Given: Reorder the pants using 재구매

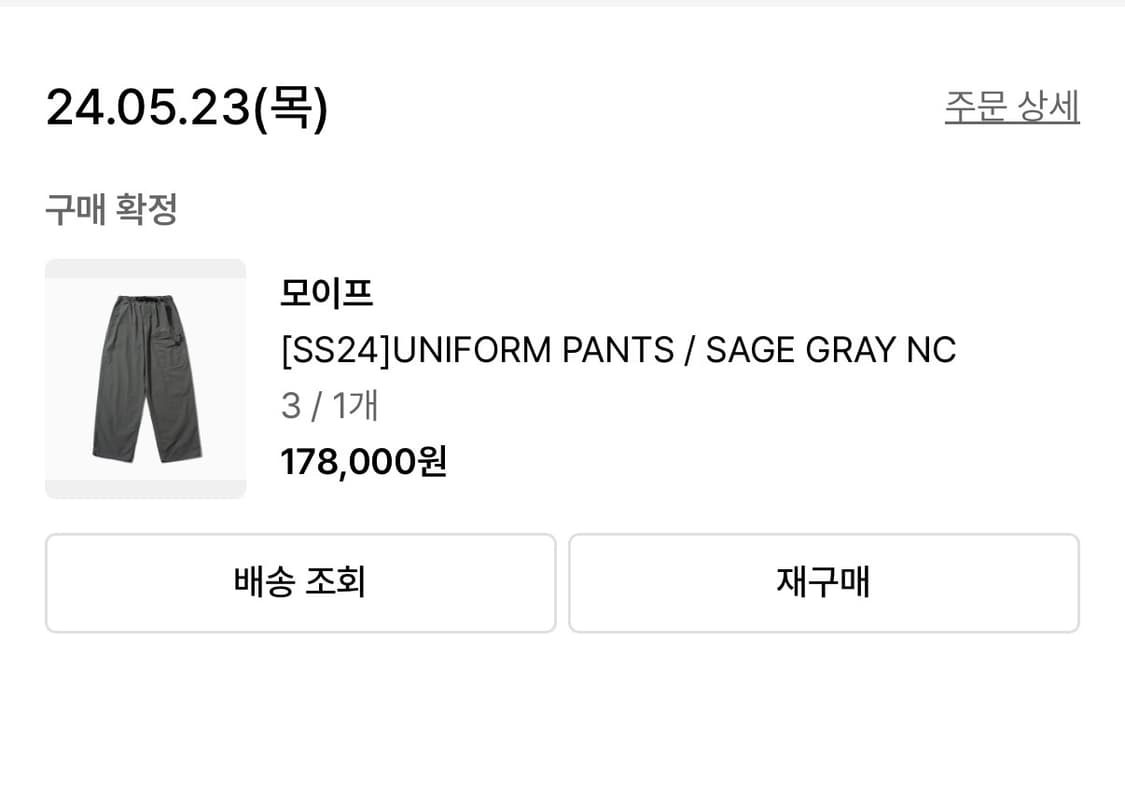Looking at the screenshot, I should (823, 583).
